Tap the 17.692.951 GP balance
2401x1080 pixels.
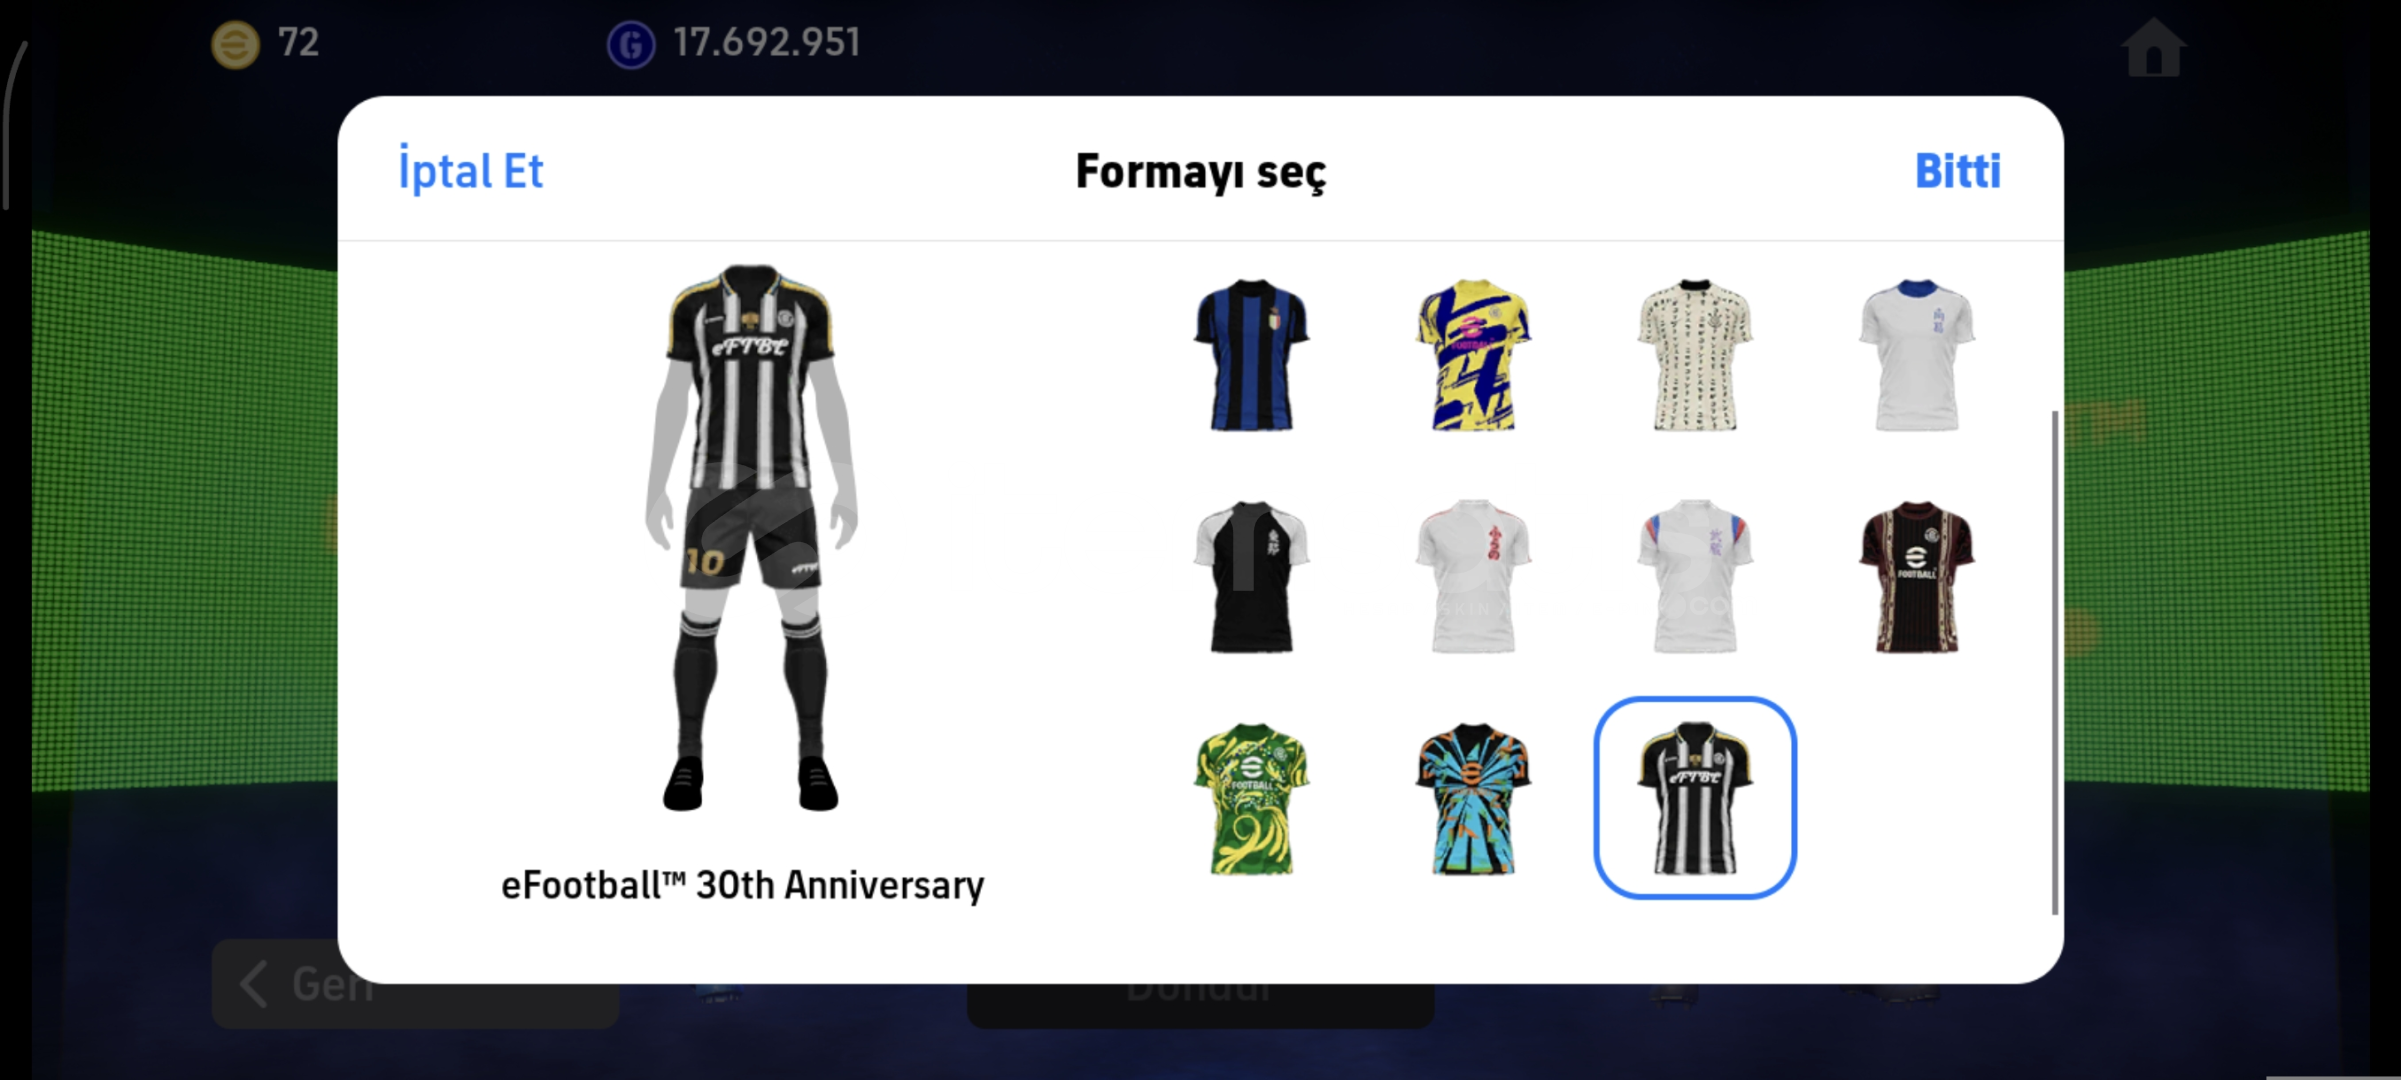point(767,43)
